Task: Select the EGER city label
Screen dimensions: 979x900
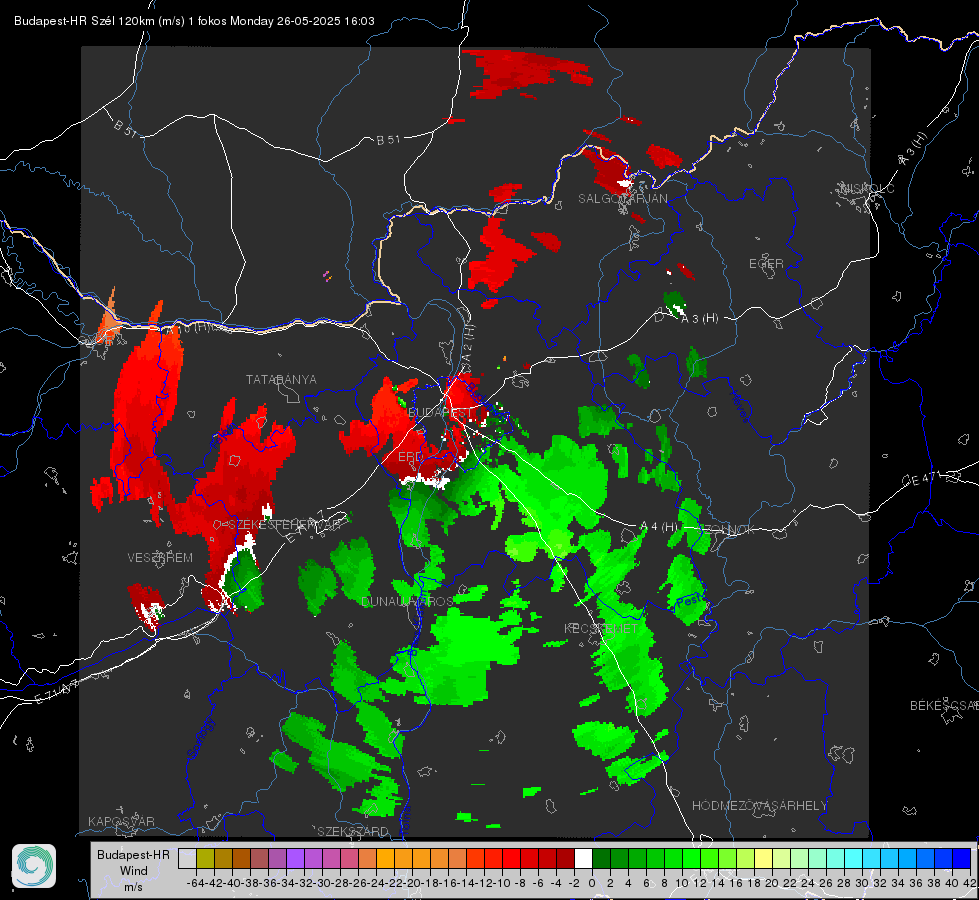Action: [x=766, y=264]
